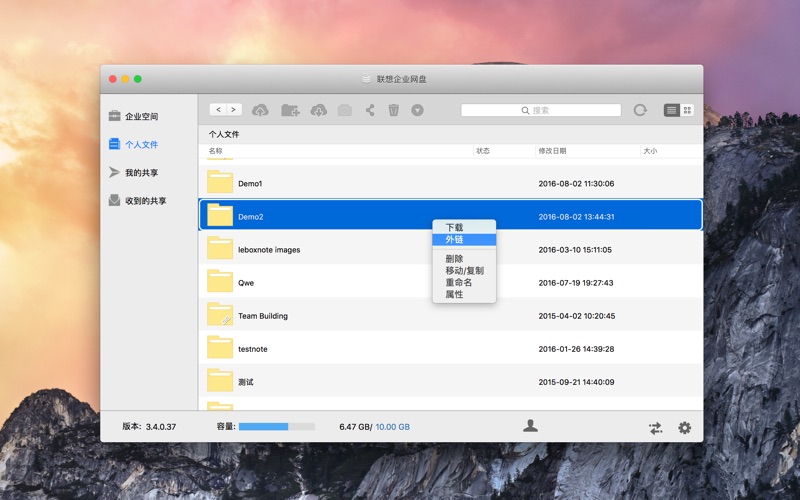Click the 收到的共享 inbox icon

point(114,200)
